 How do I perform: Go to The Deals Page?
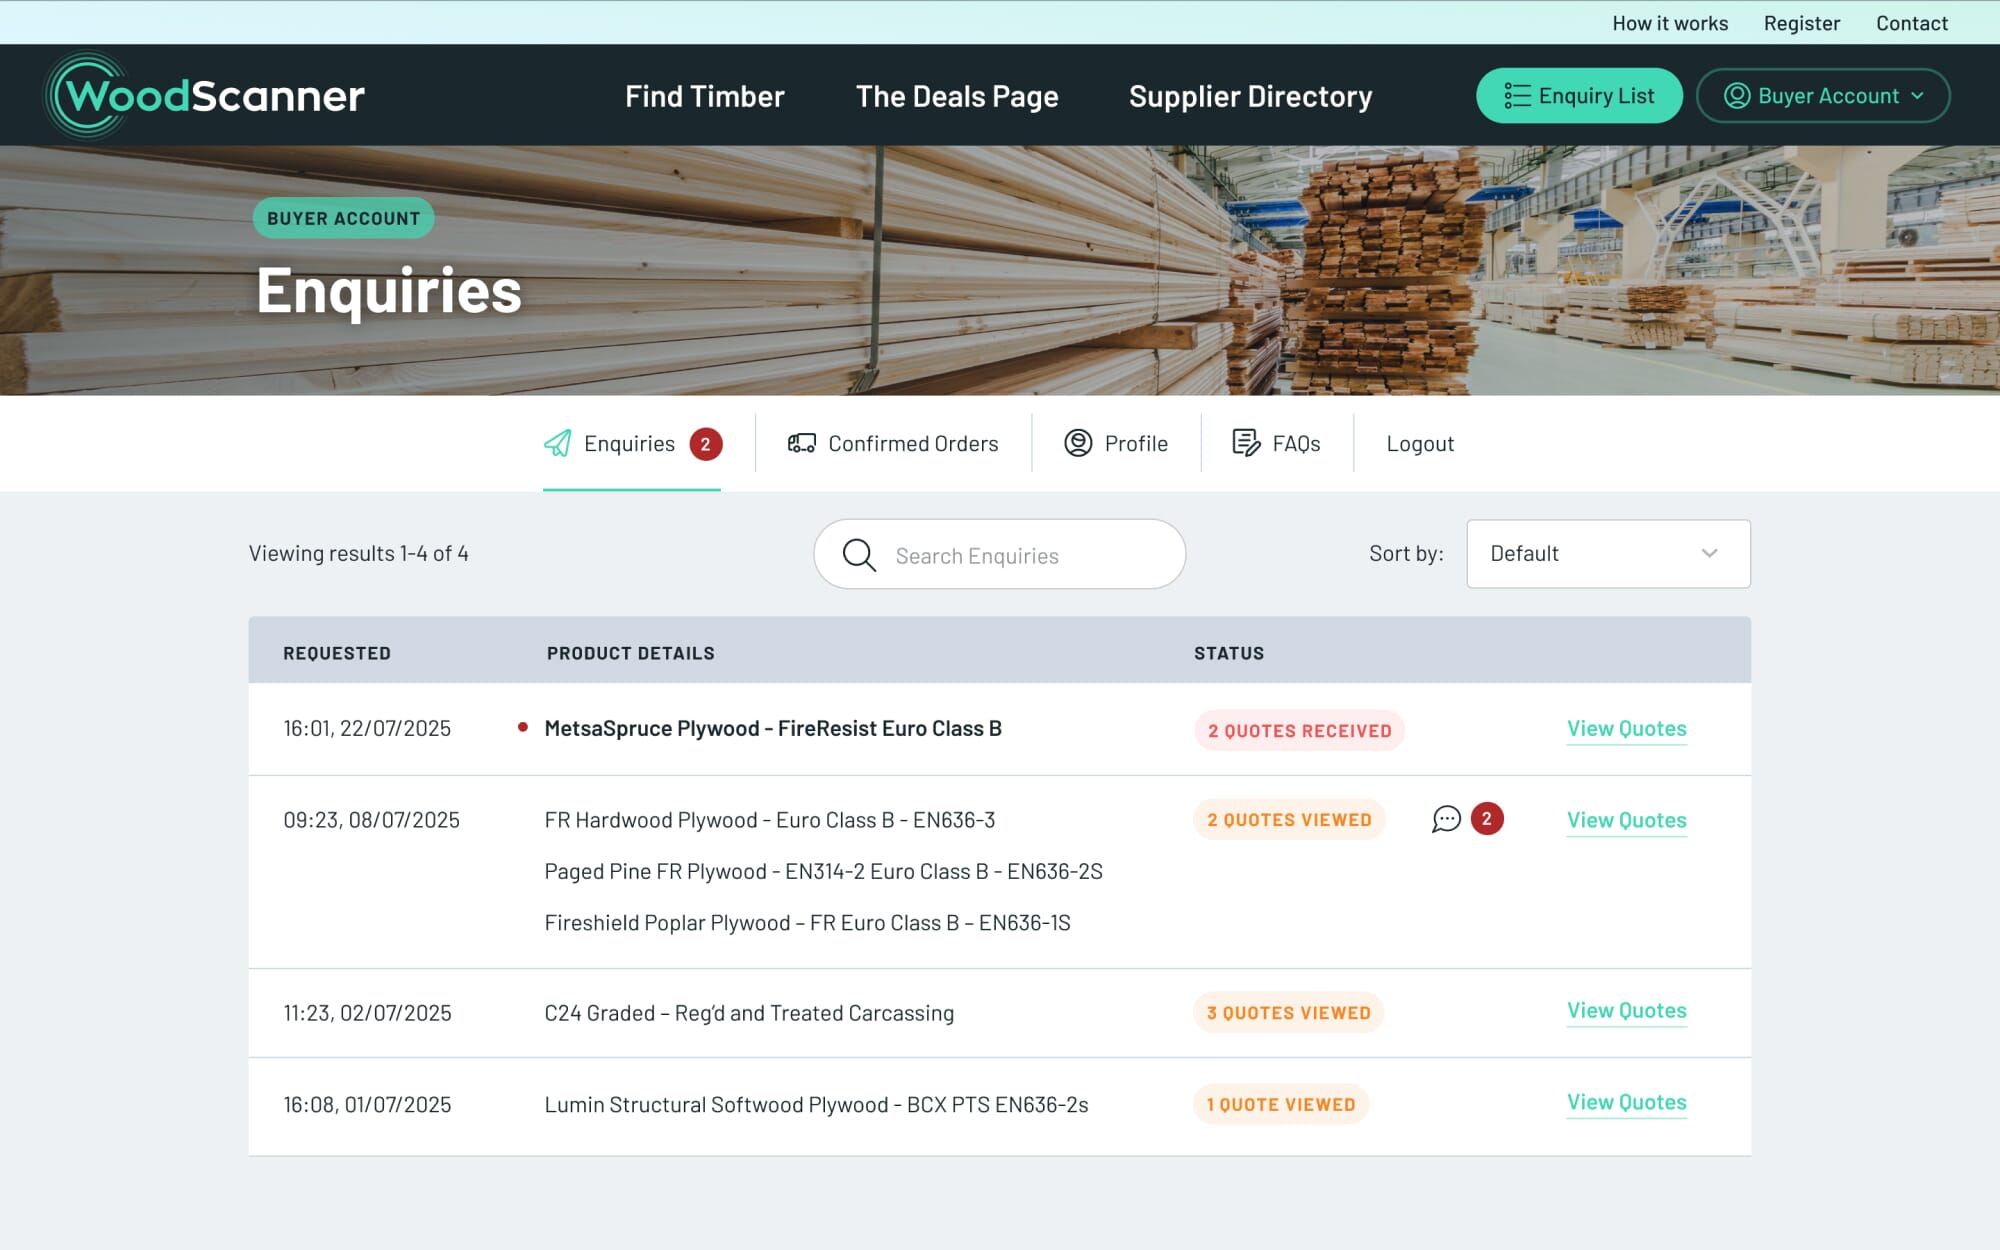coord(956,96)
